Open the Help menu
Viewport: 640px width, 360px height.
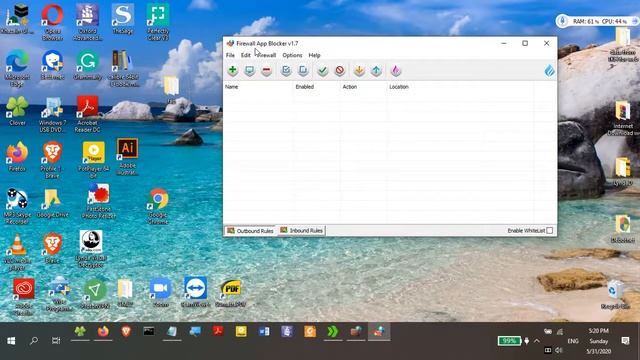click(314, 55)
